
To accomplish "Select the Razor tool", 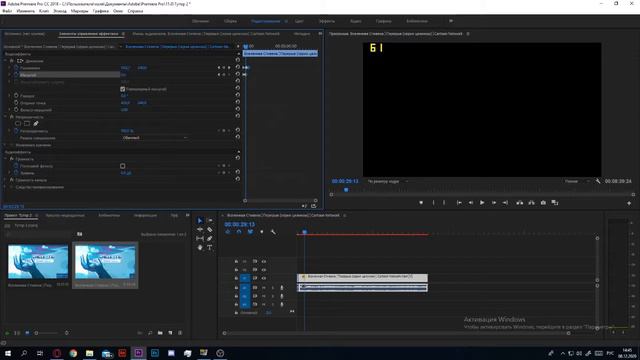I will 209,229.
